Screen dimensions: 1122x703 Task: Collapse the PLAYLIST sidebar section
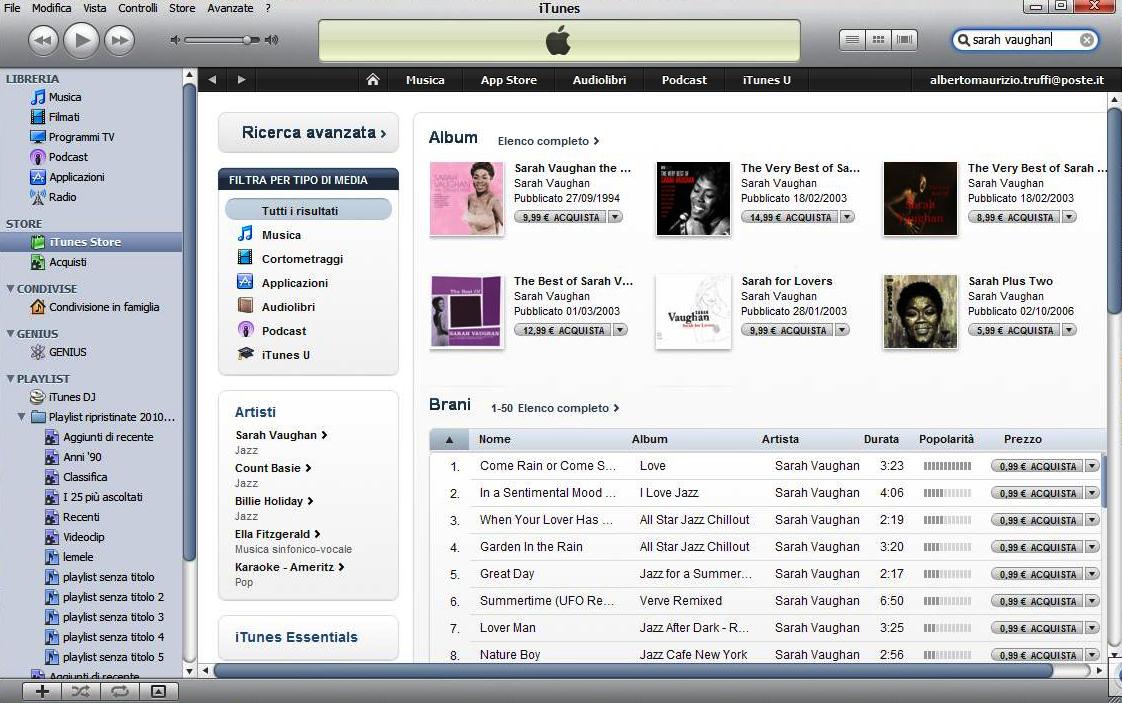pos(10,379)
